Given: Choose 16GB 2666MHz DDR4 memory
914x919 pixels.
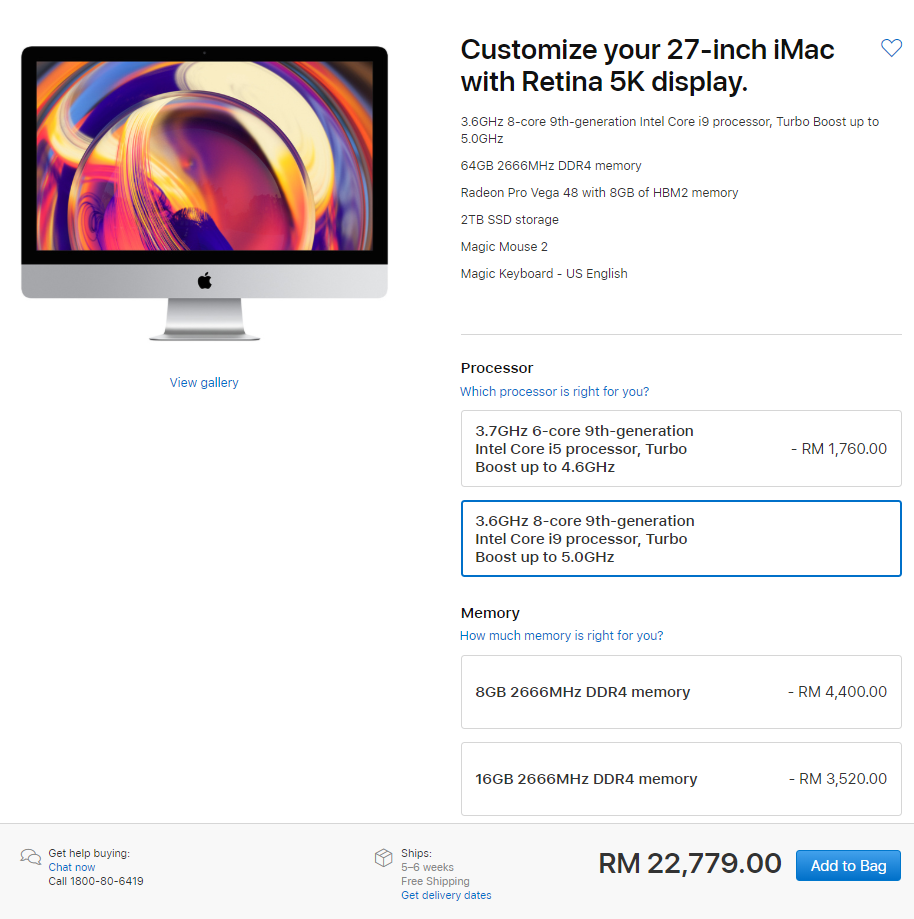Looking at the screenshot, I should [681, 779].
